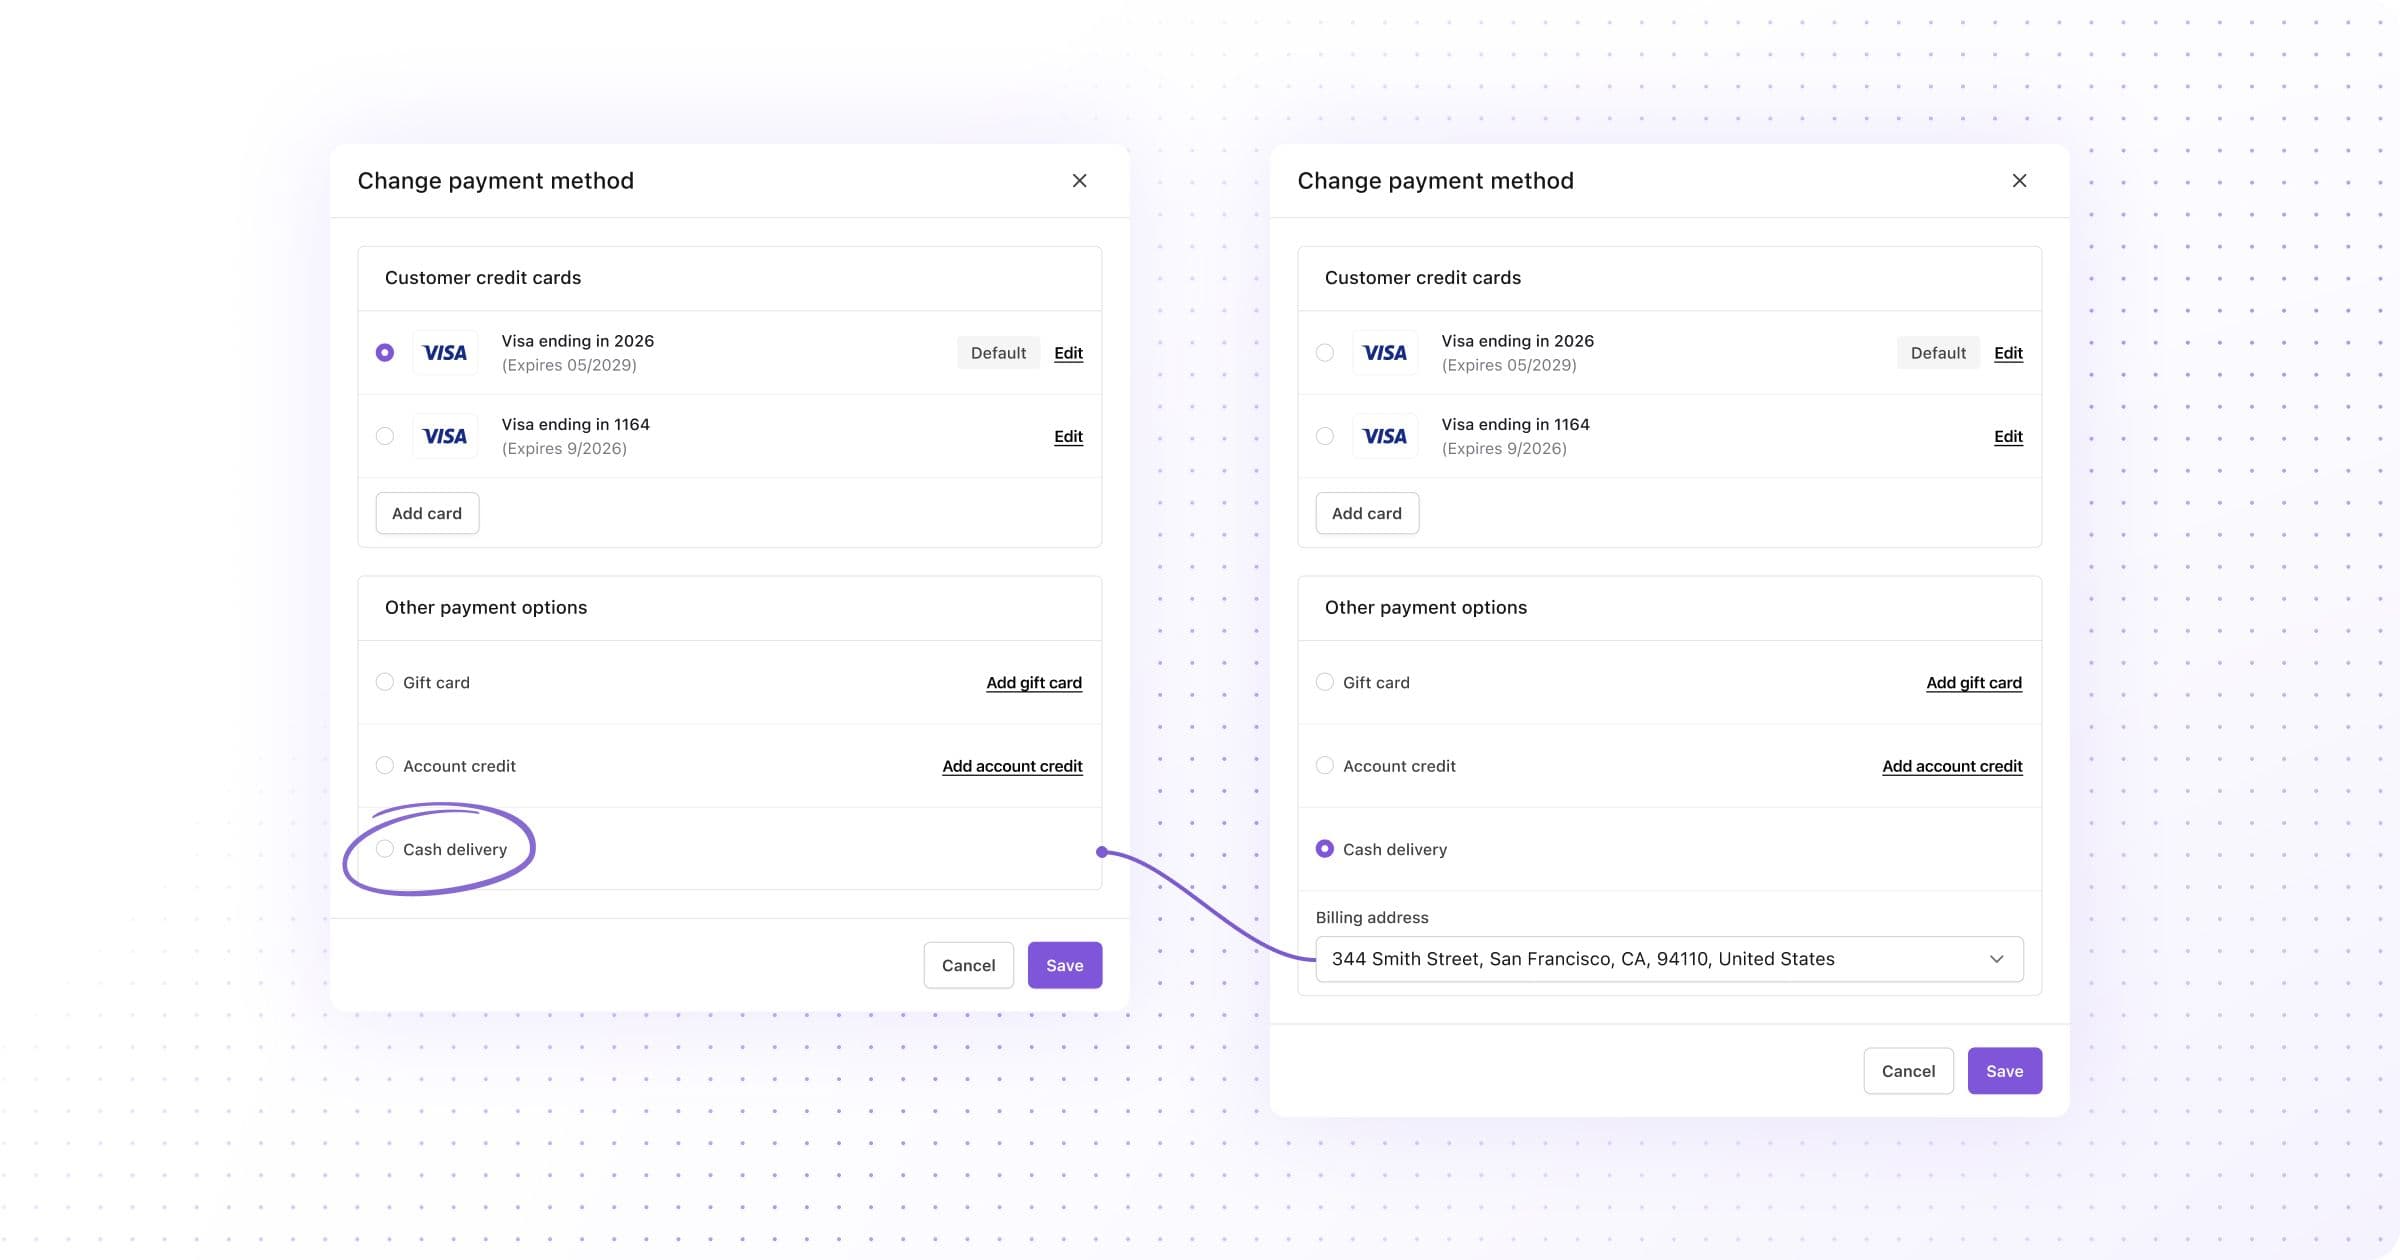Screen dimensions: 2400x1260
Task: Edit Visa ending in 1164, right dialog
Action: [2008, 436]
